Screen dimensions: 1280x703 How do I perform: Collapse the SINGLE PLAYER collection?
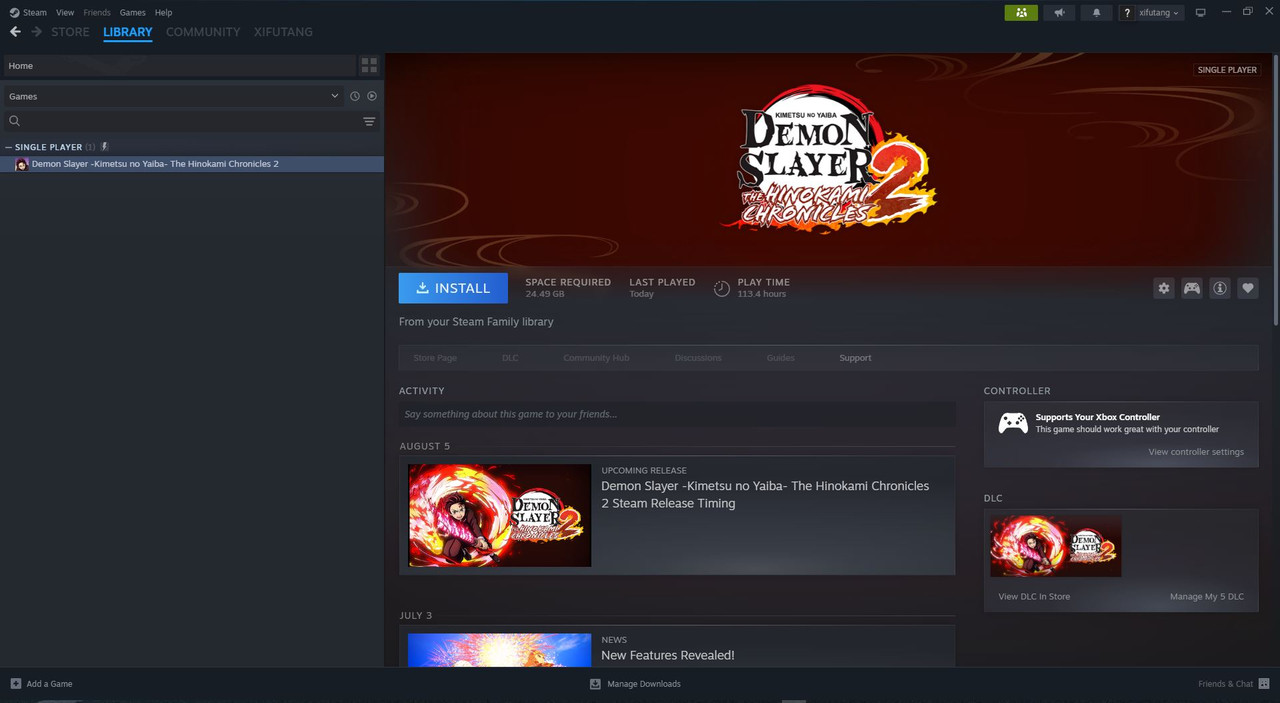9,147
